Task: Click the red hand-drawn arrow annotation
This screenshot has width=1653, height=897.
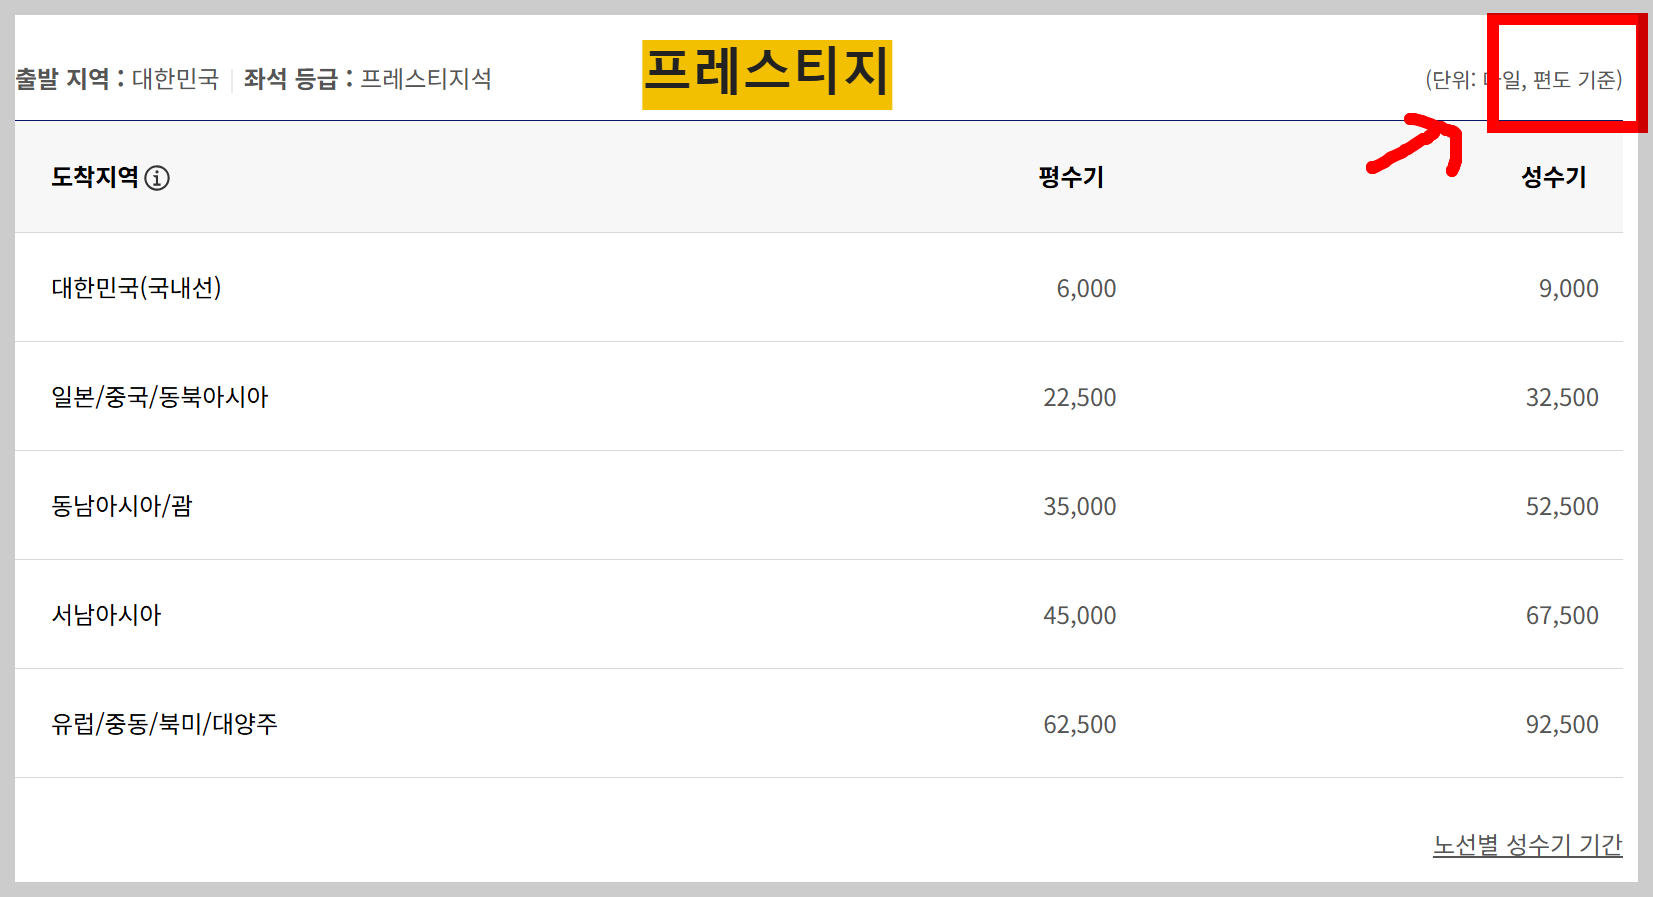Action: pos(1415,145)
